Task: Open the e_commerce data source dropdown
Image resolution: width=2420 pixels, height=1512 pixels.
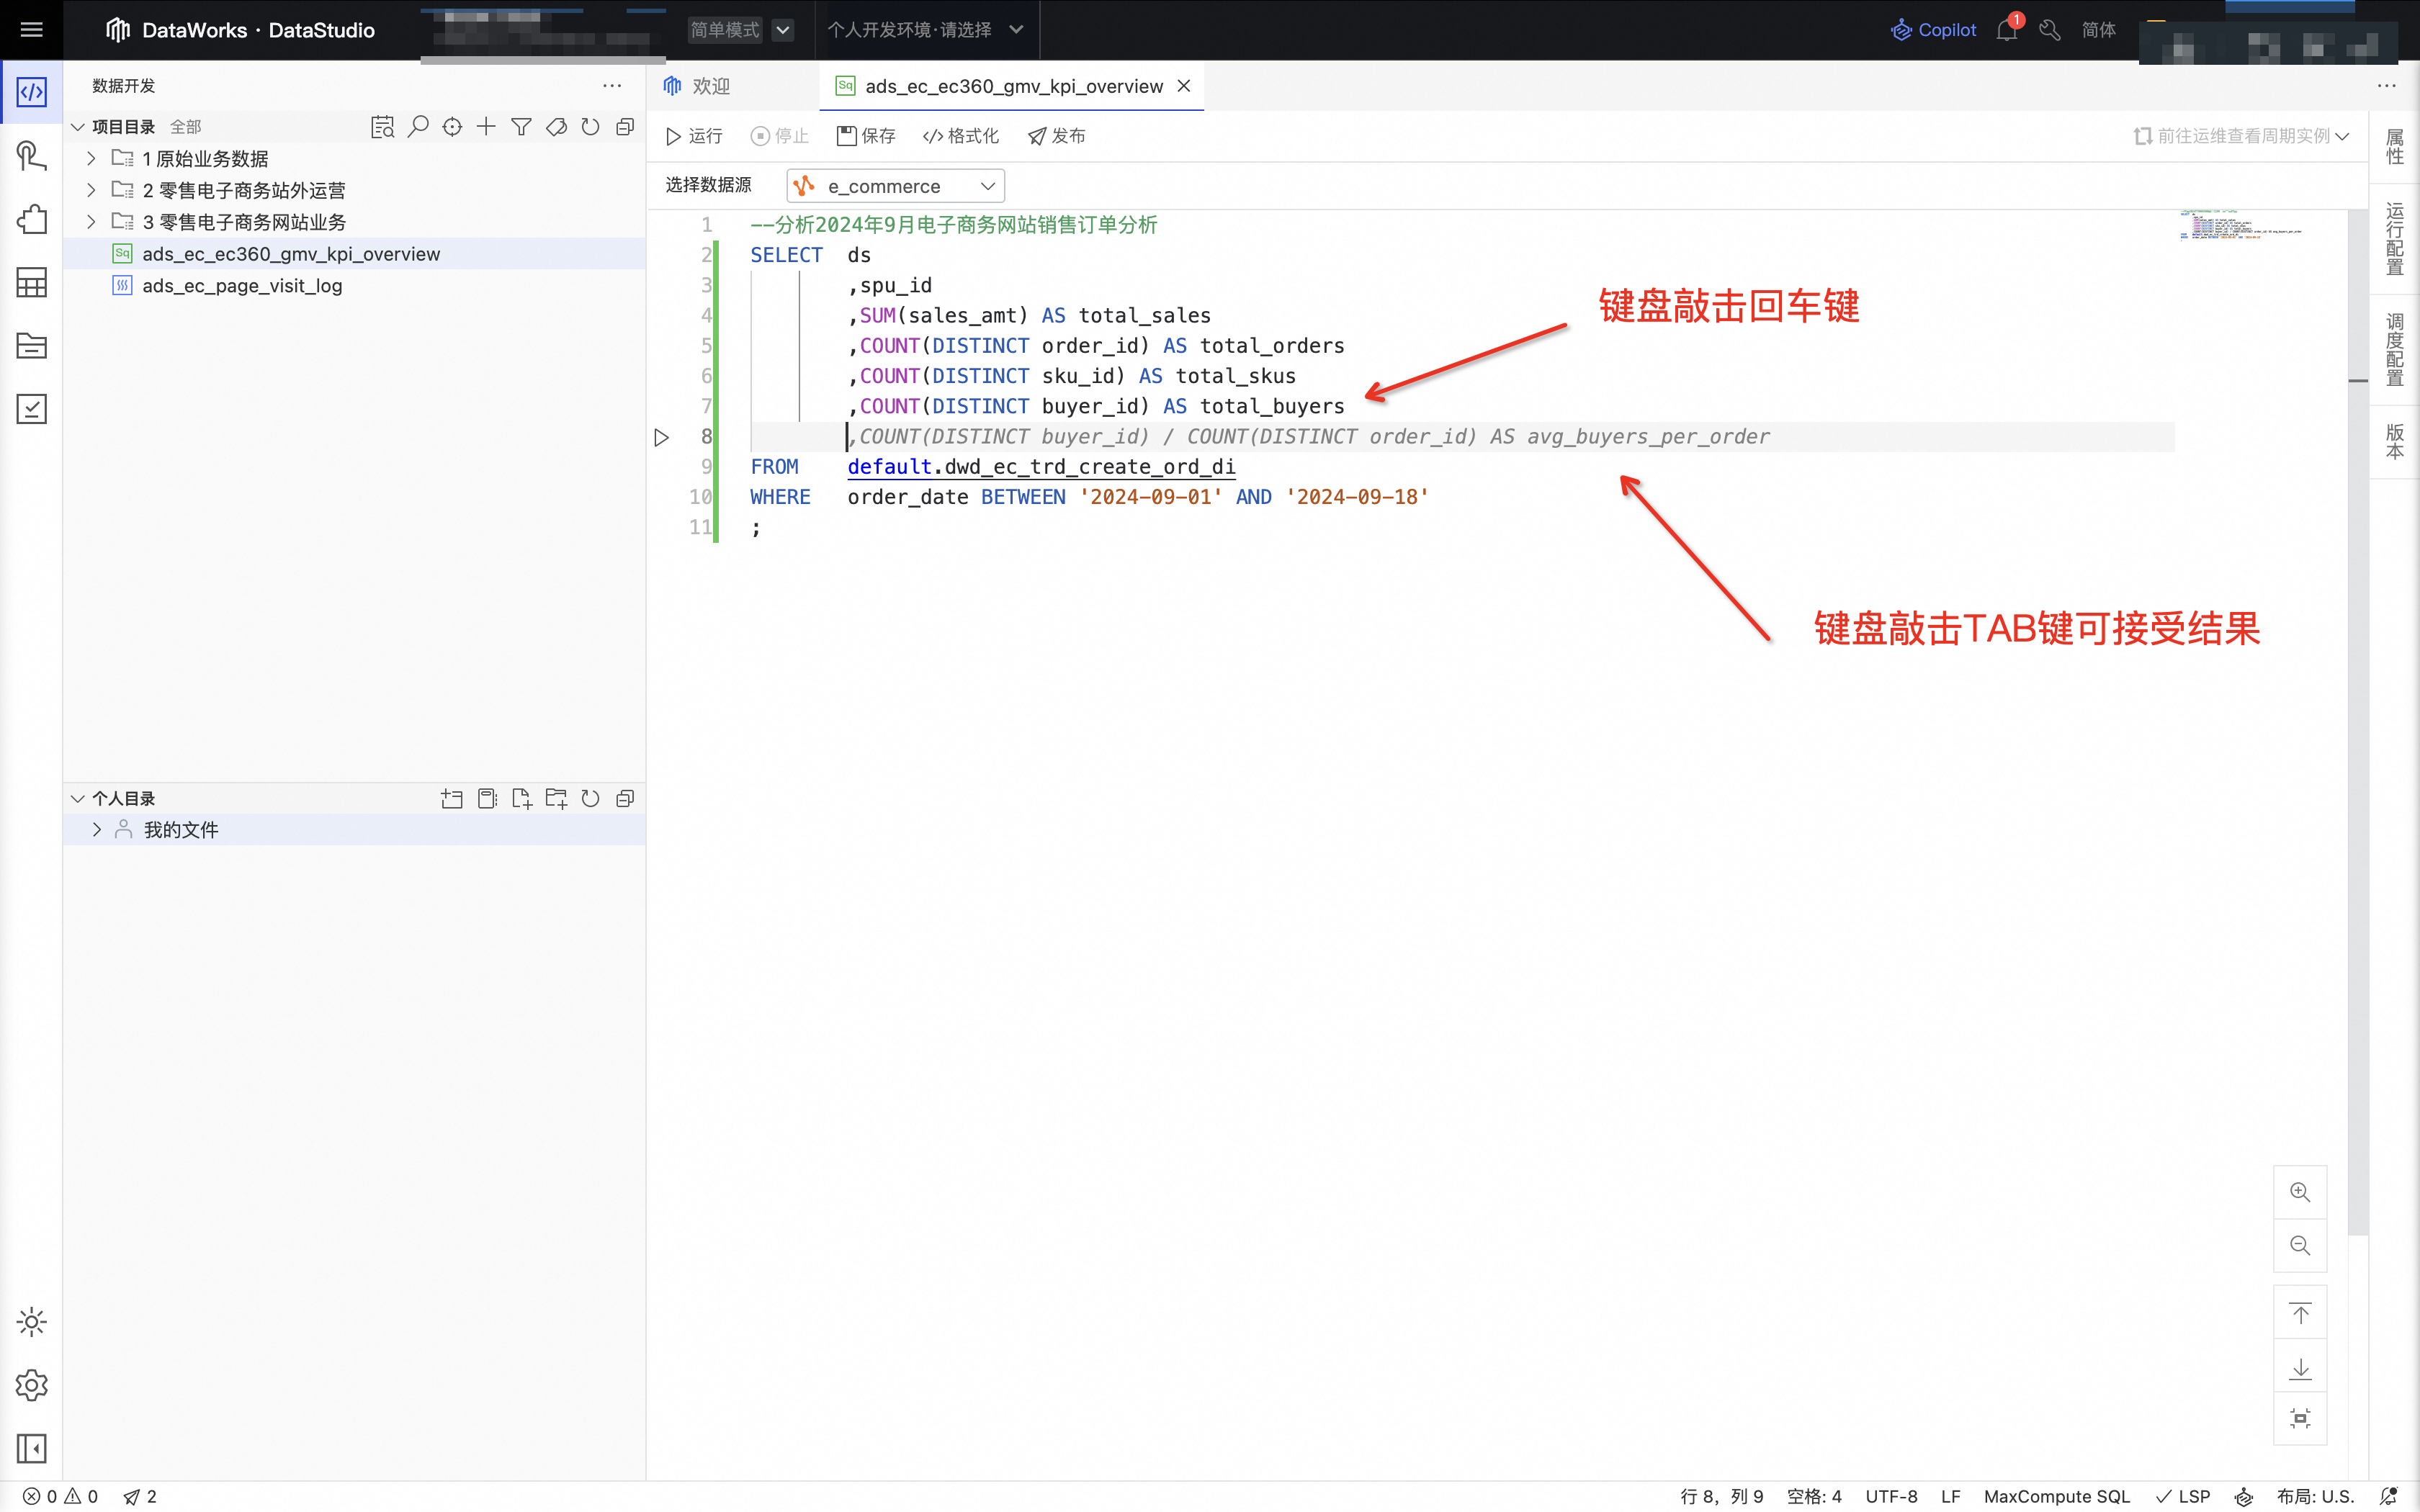Action: pyautogui.click(x=895, y=186)
